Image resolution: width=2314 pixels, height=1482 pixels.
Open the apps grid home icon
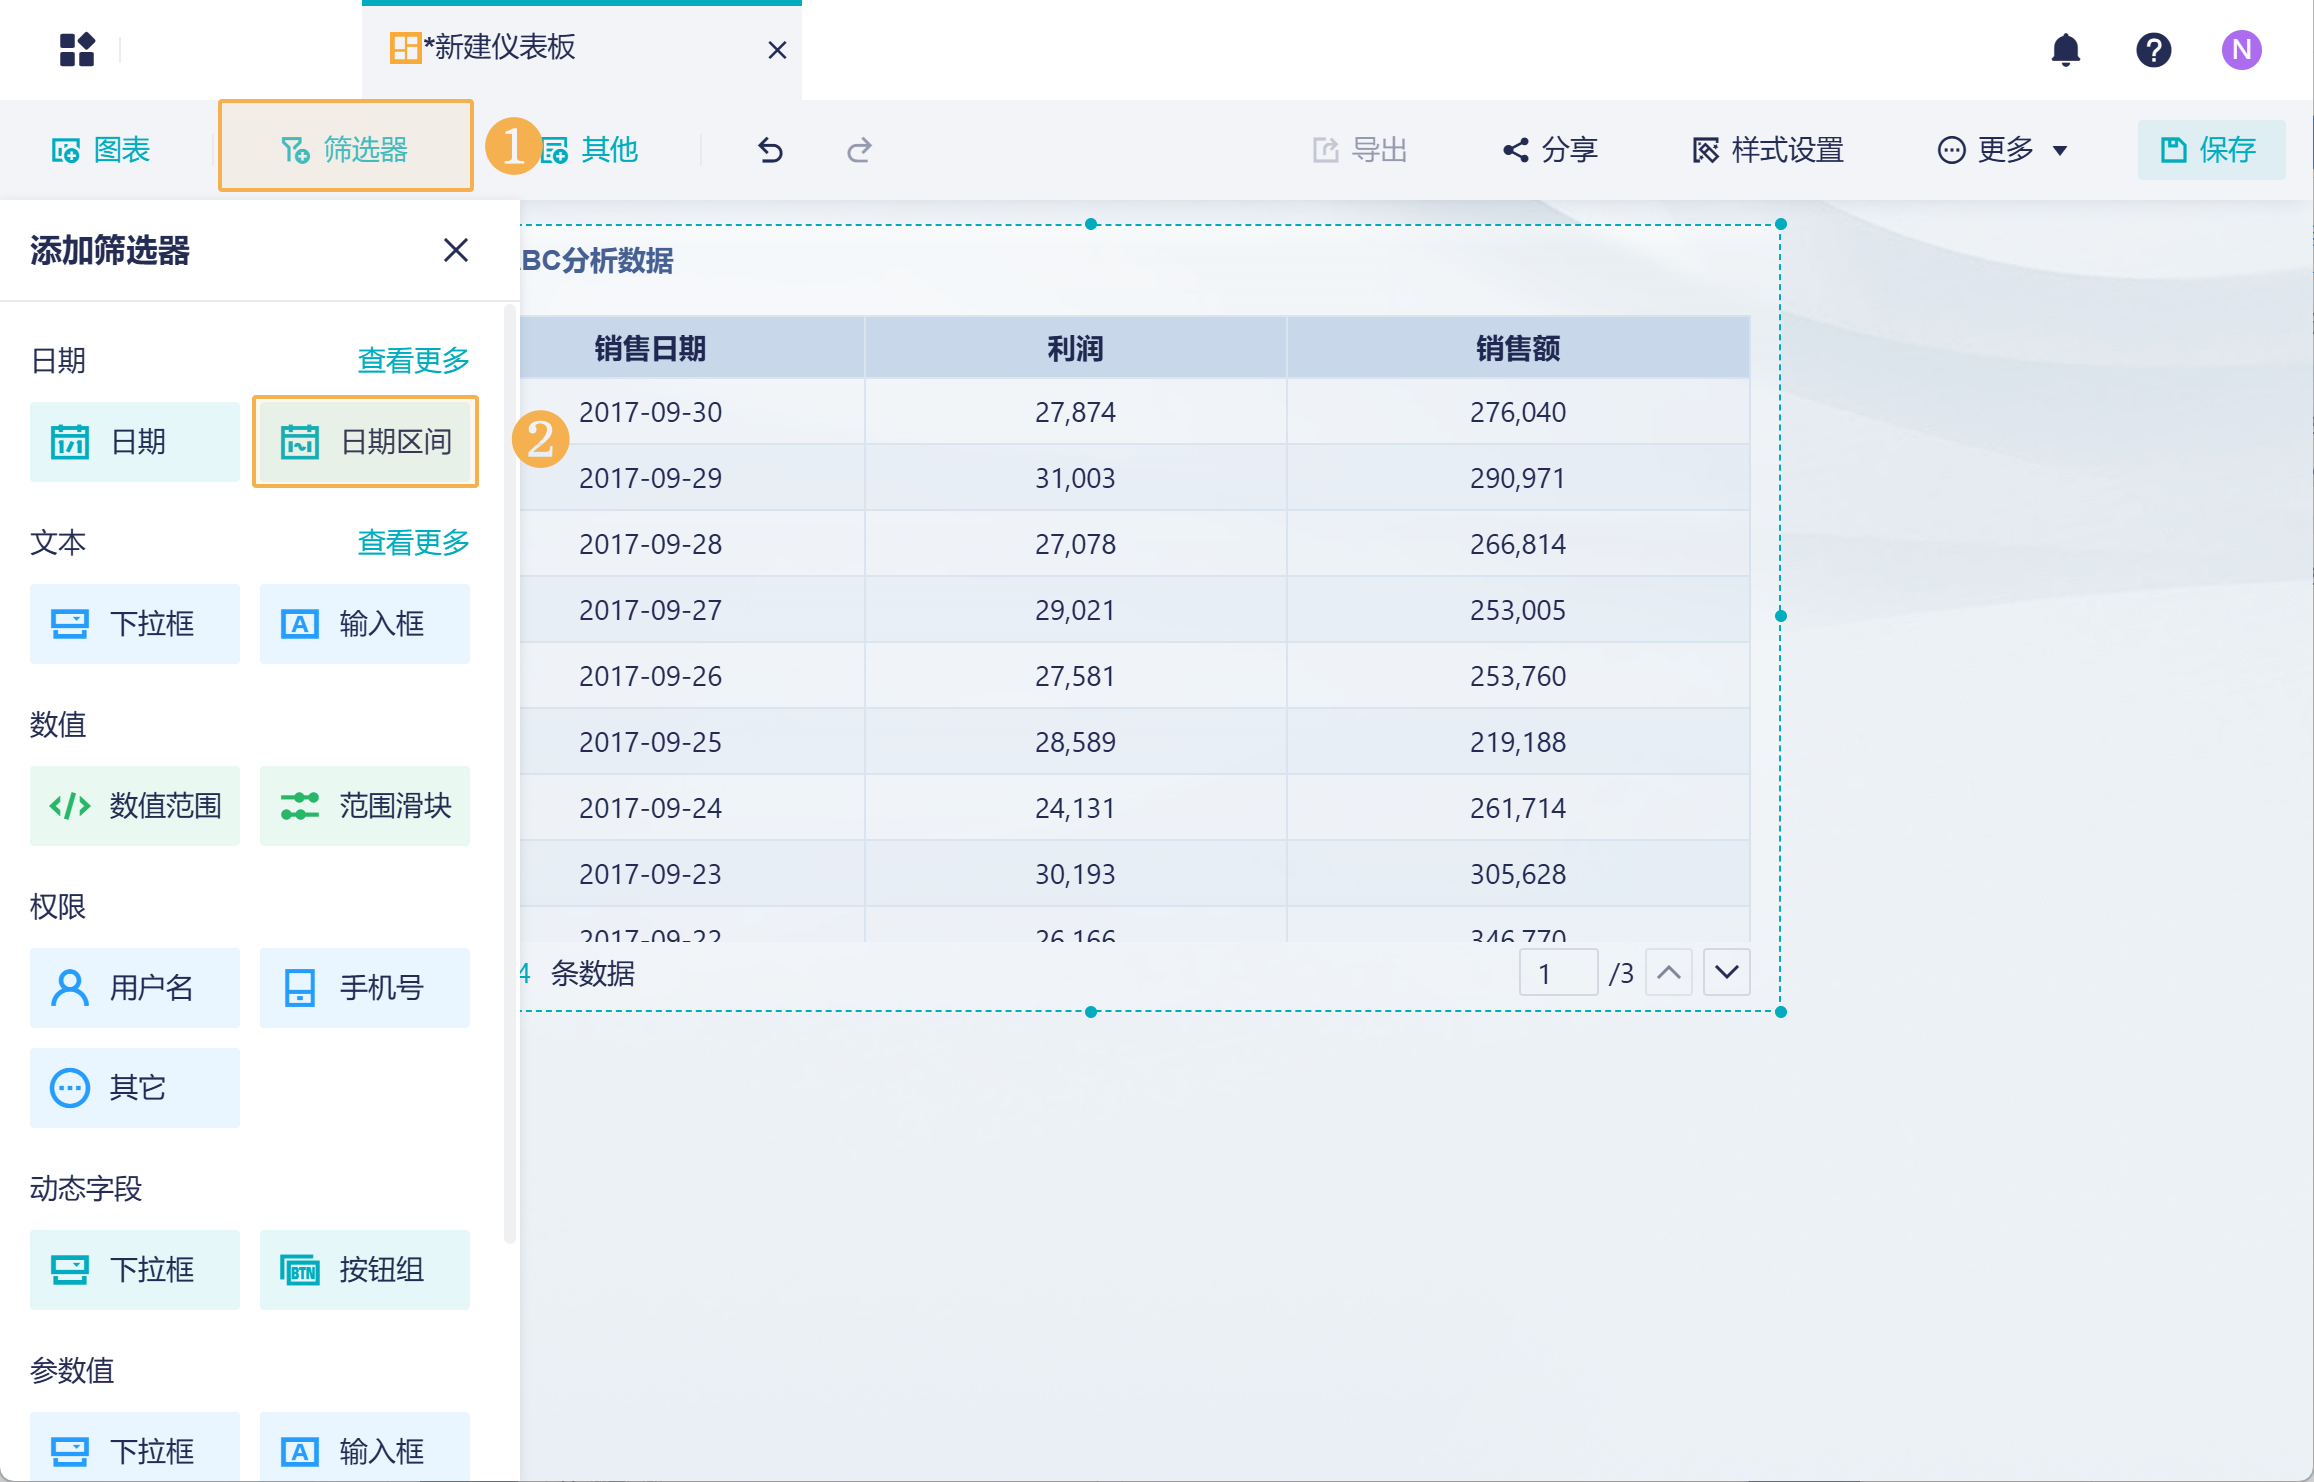(77, 49)
